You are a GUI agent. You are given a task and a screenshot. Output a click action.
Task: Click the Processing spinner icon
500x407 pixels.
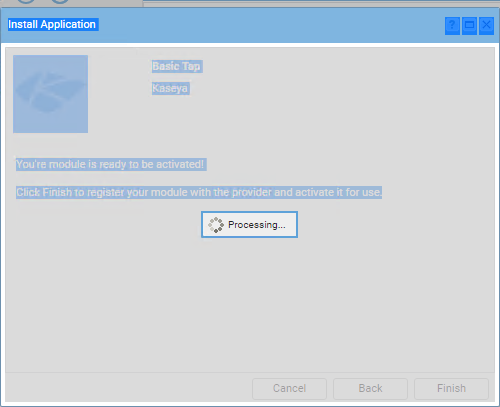point(216,225)
